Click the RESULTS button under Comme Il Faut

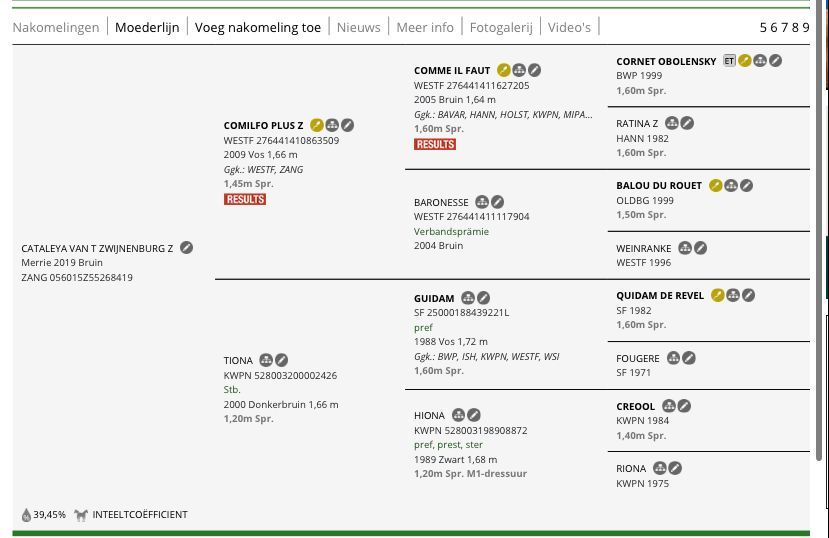[435, 144]
